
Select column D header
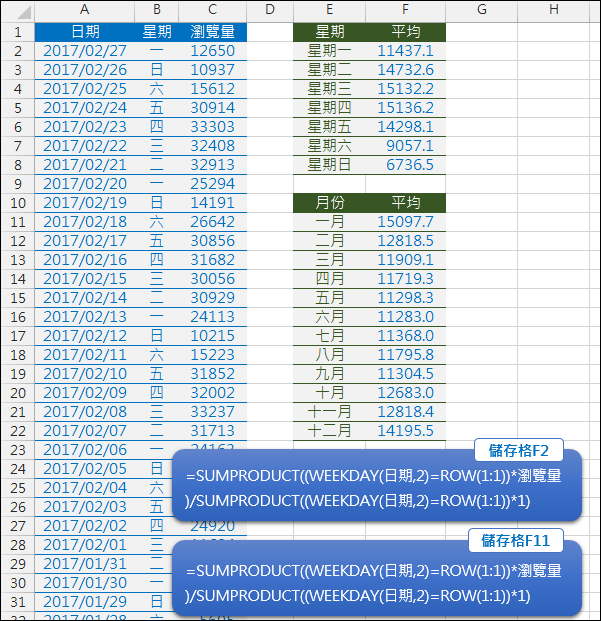[270, 10]
